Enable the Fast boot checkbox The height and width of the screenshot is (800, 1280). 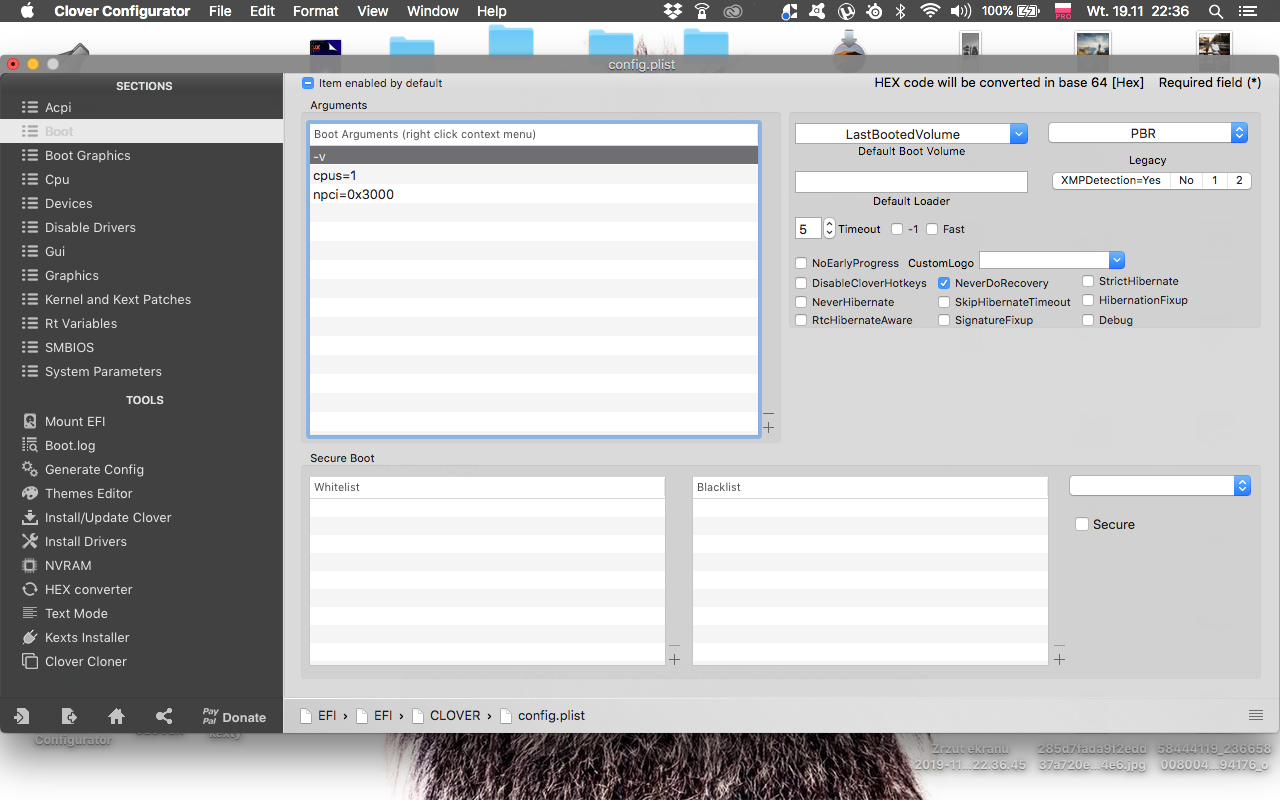(932, 229)
